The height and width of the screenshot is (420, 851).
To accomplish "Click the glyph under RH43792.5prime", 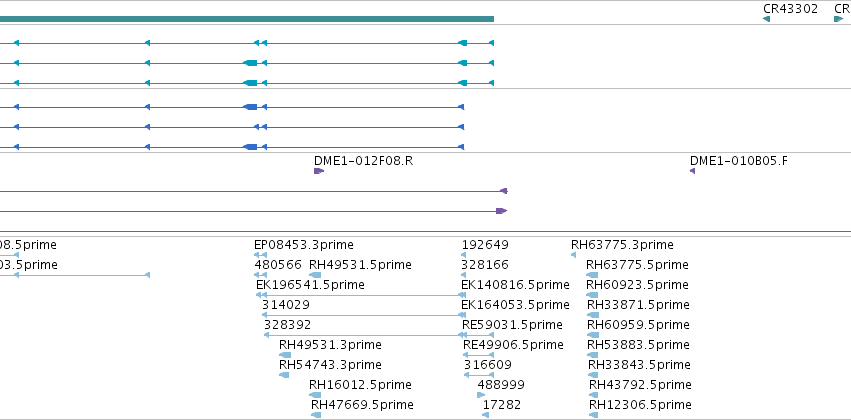I will [593, 395].
